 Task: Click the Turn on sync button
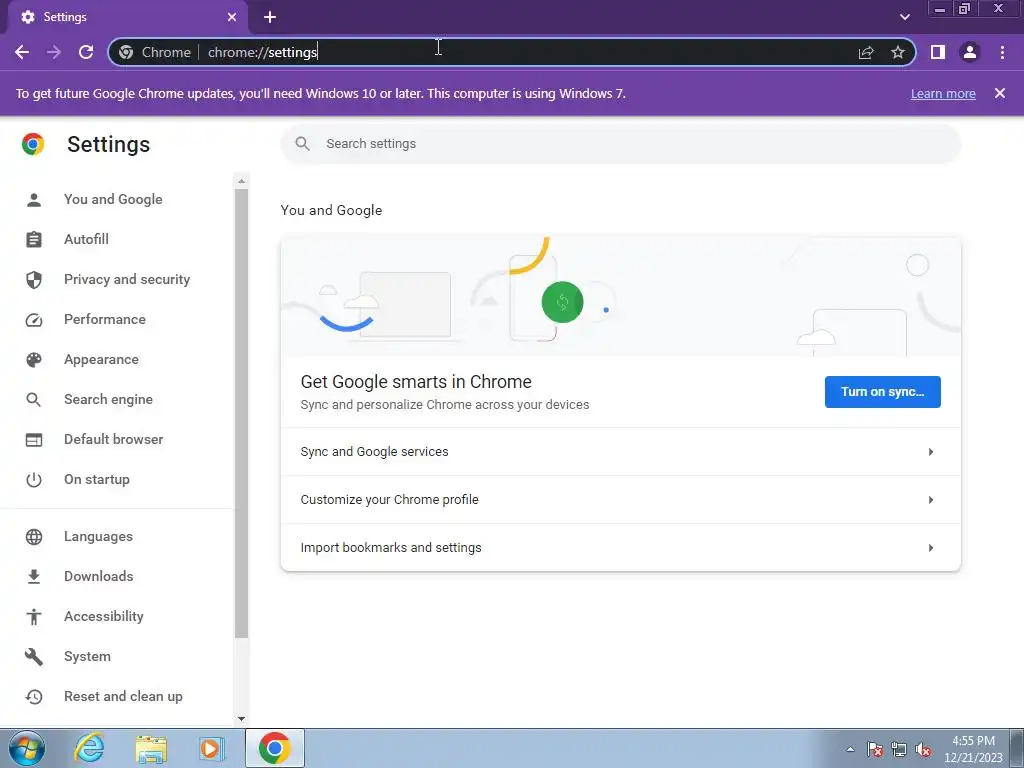tap(882, 392)
